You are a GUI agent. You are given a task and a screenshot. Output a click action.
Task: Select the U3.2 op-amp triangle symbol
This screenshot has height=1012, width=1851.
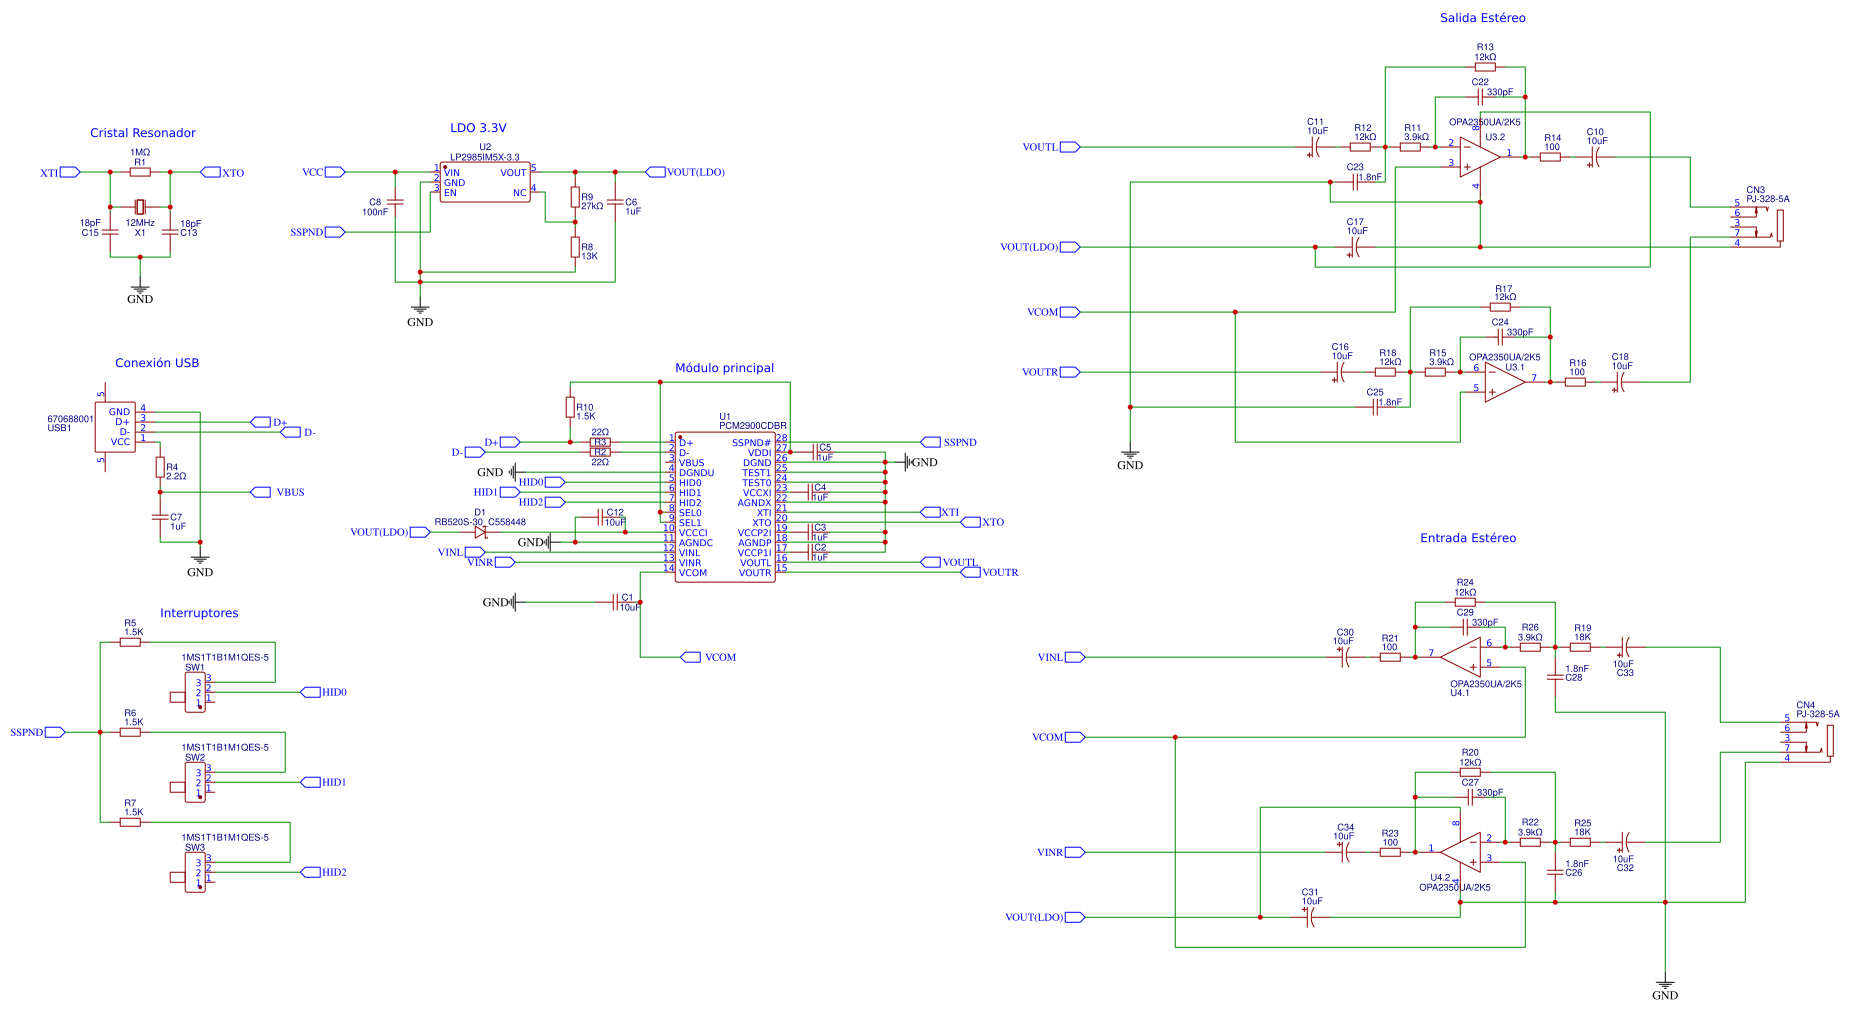point(1480,157)
